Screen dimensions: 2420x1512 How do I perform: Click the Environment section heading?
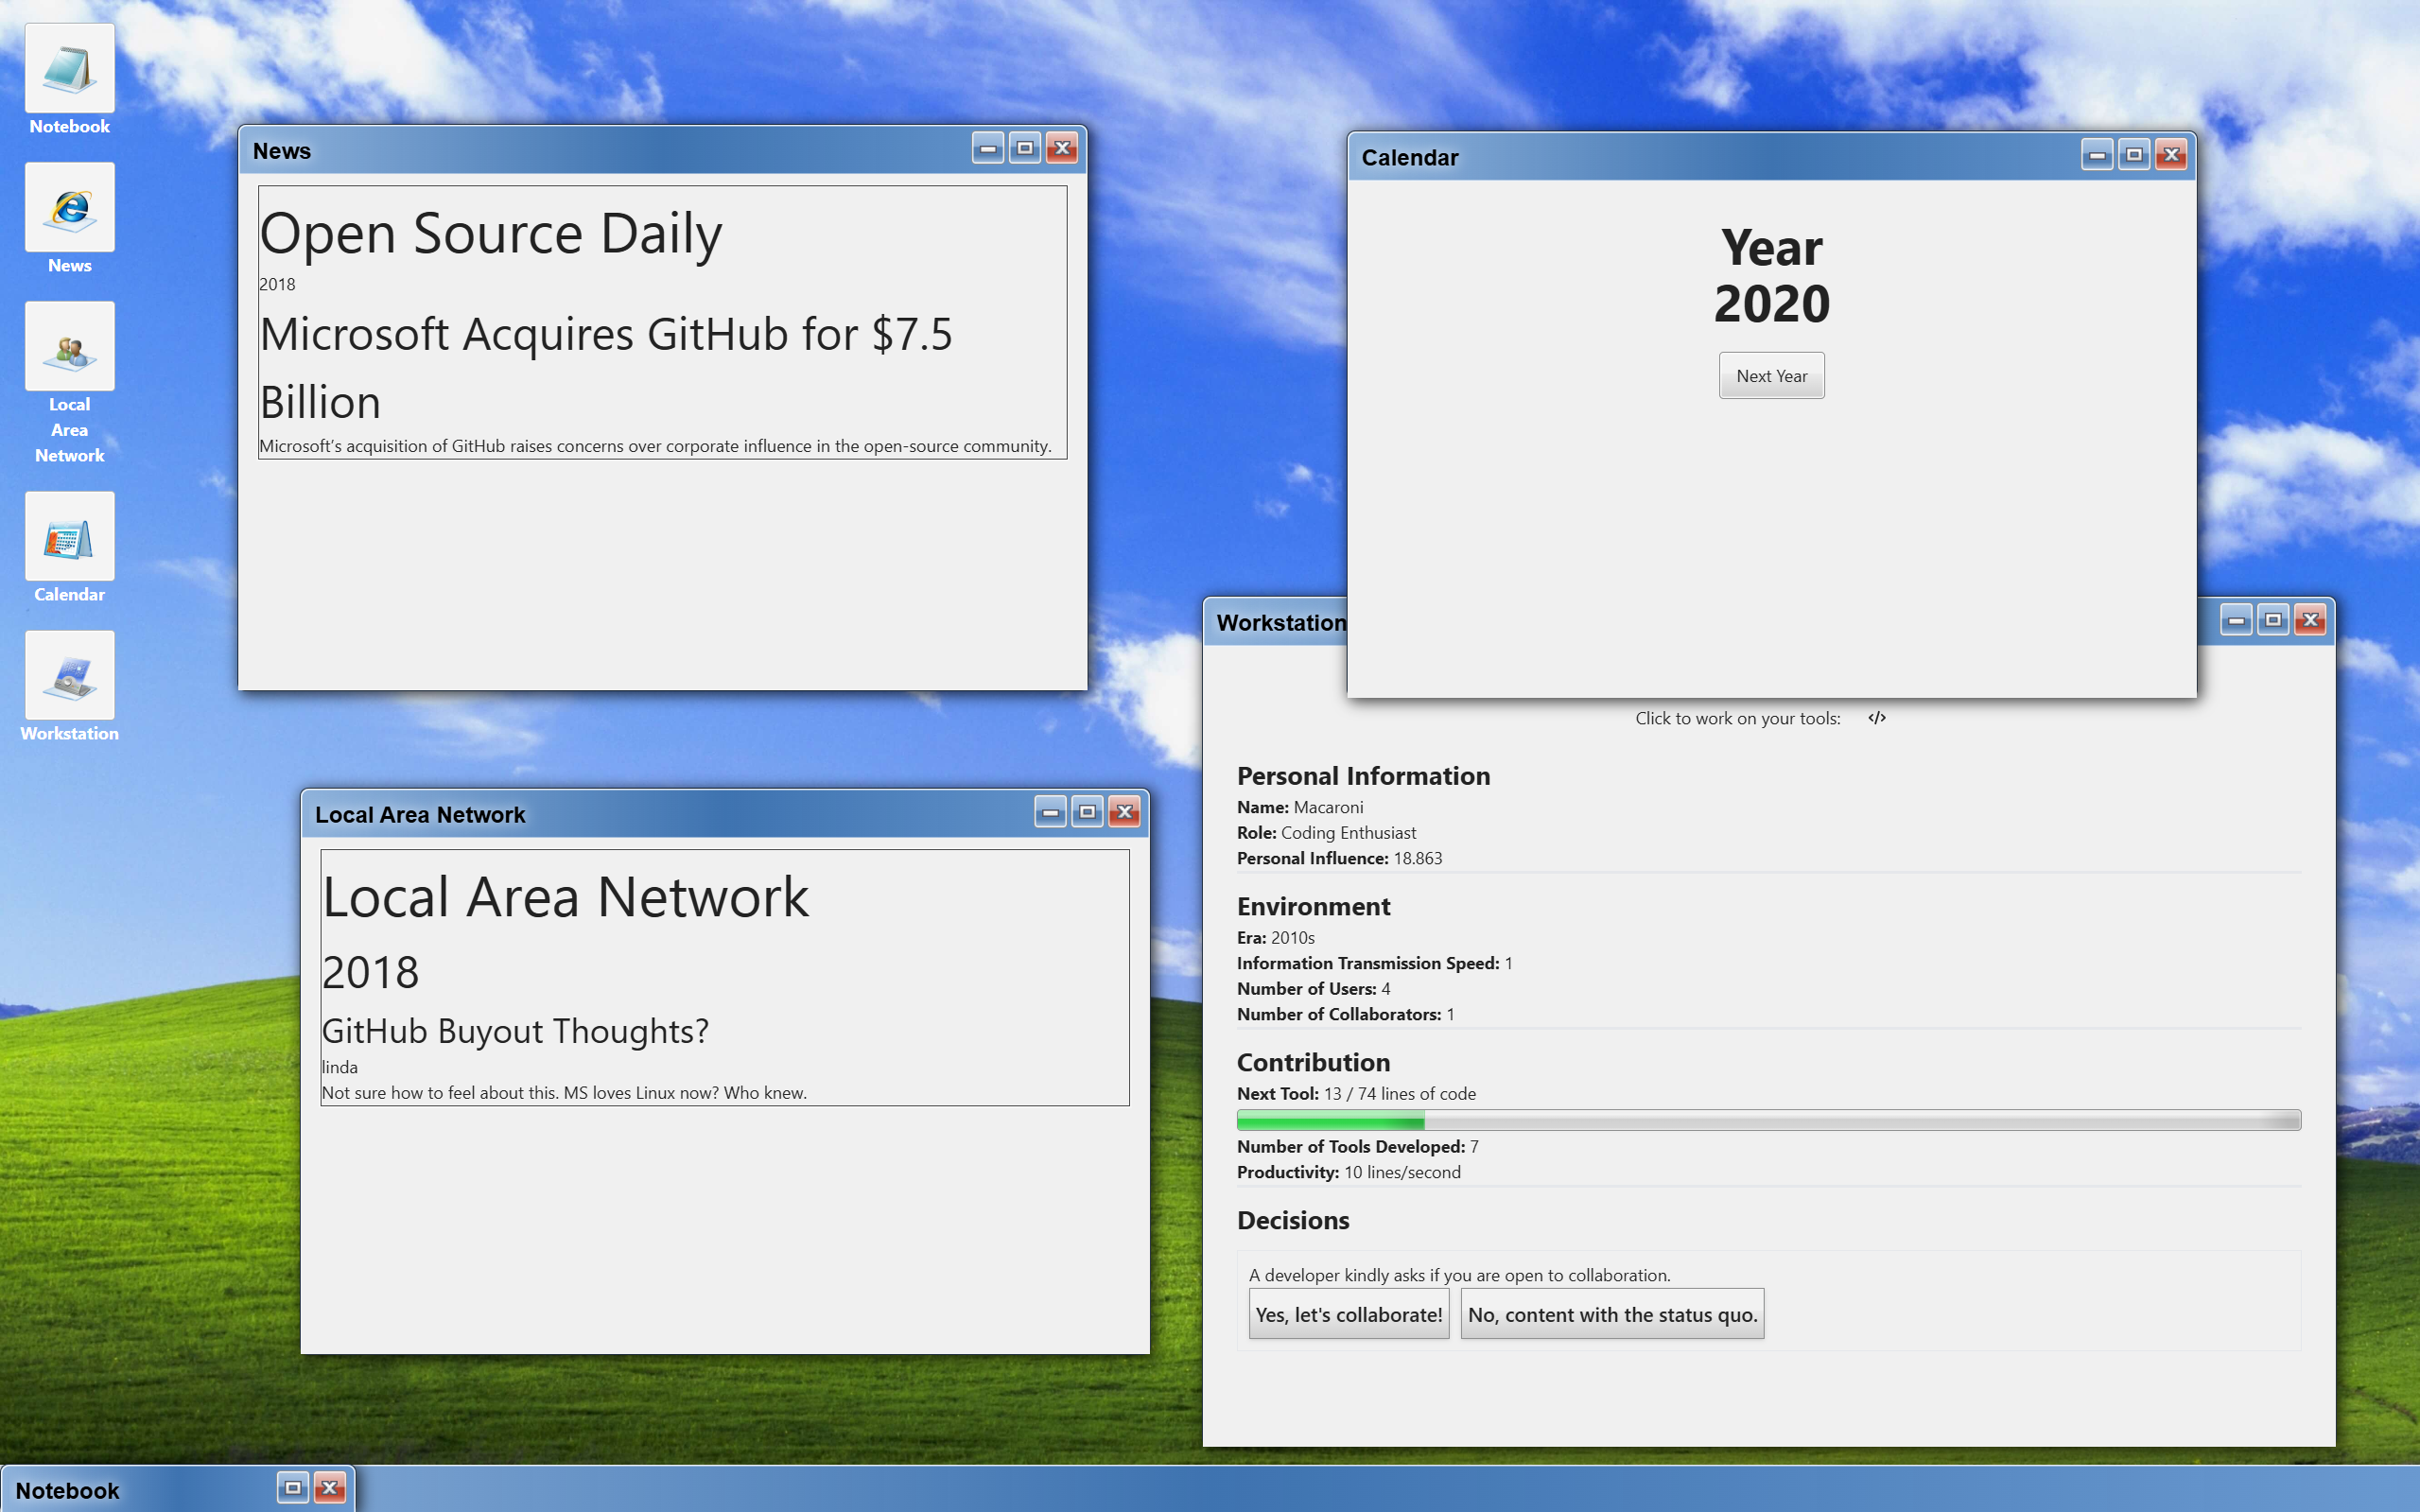(x=1314, y=906)
